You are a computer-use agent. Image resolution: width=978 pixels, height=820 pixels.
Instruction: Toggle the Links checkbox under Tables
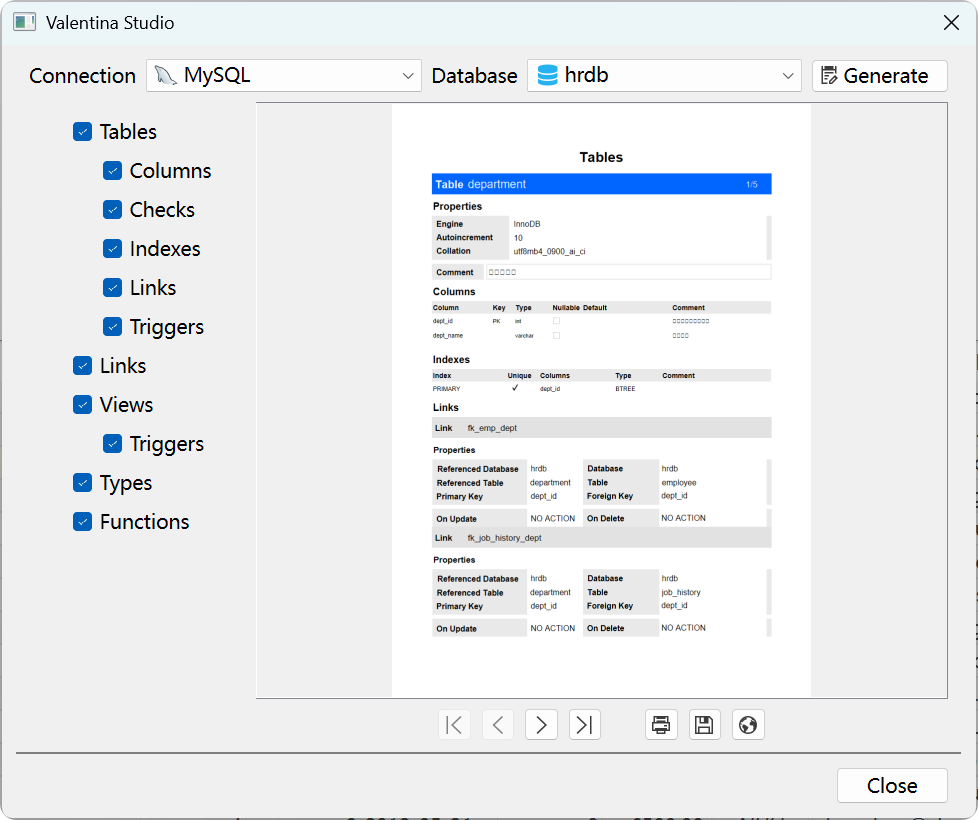pos(112,287)
